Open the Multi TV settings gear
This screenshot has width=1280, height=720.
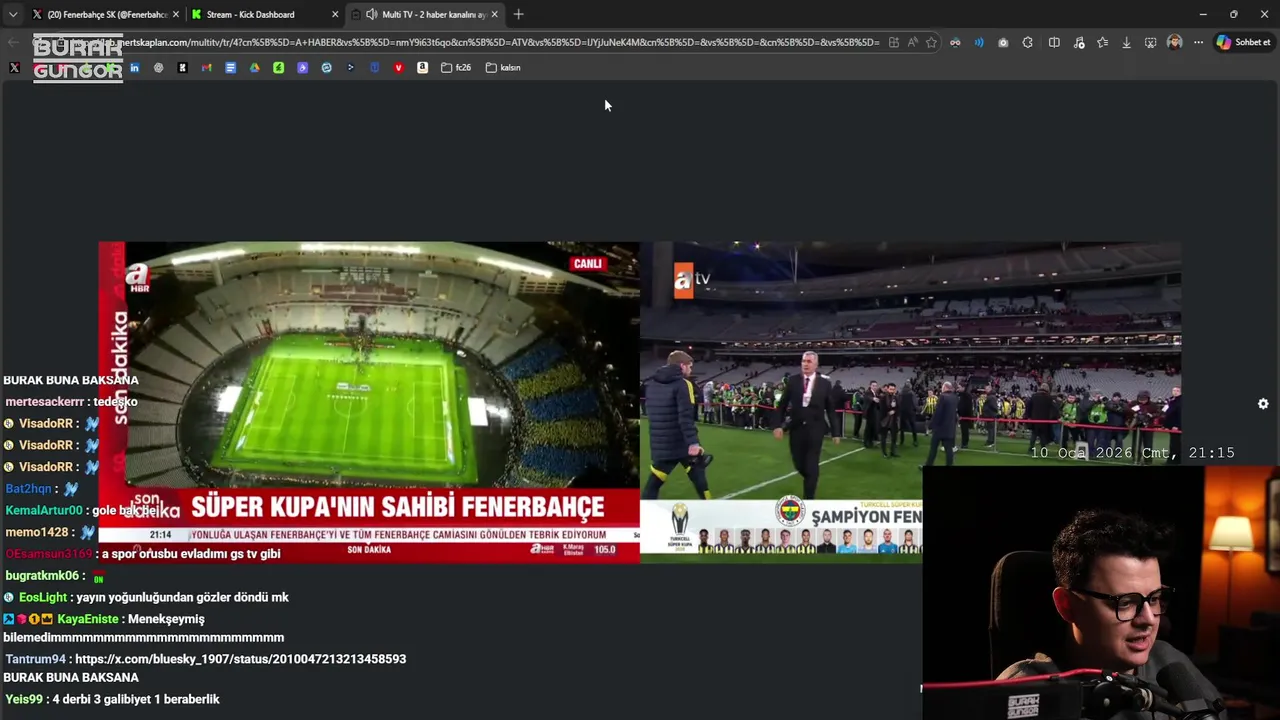pos(1263,404)
